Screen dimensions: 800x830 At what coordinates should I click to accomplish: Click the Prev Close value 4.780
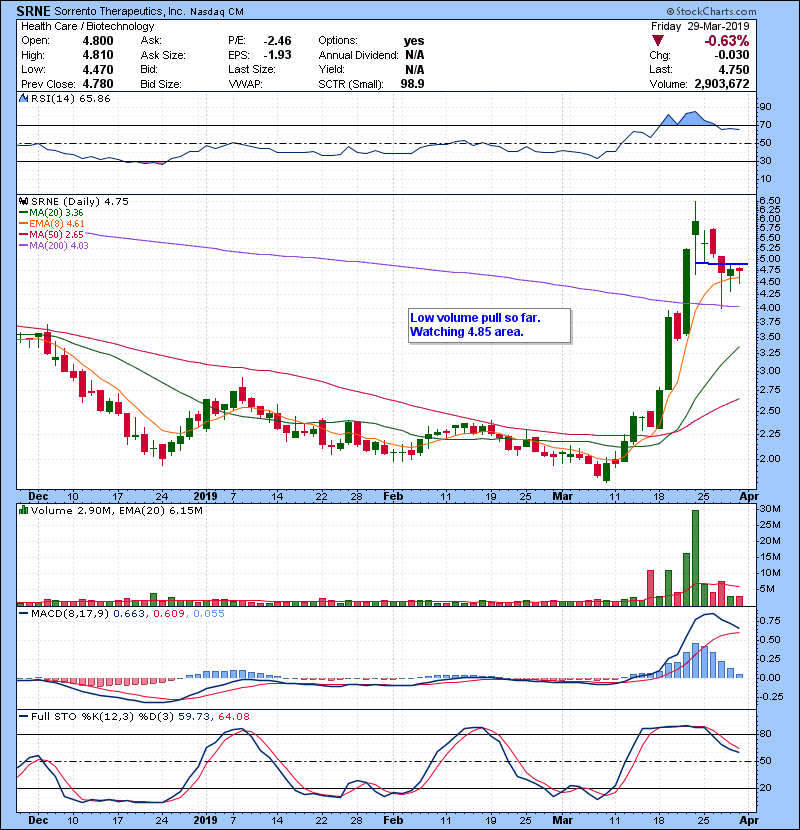pos(98,84)
